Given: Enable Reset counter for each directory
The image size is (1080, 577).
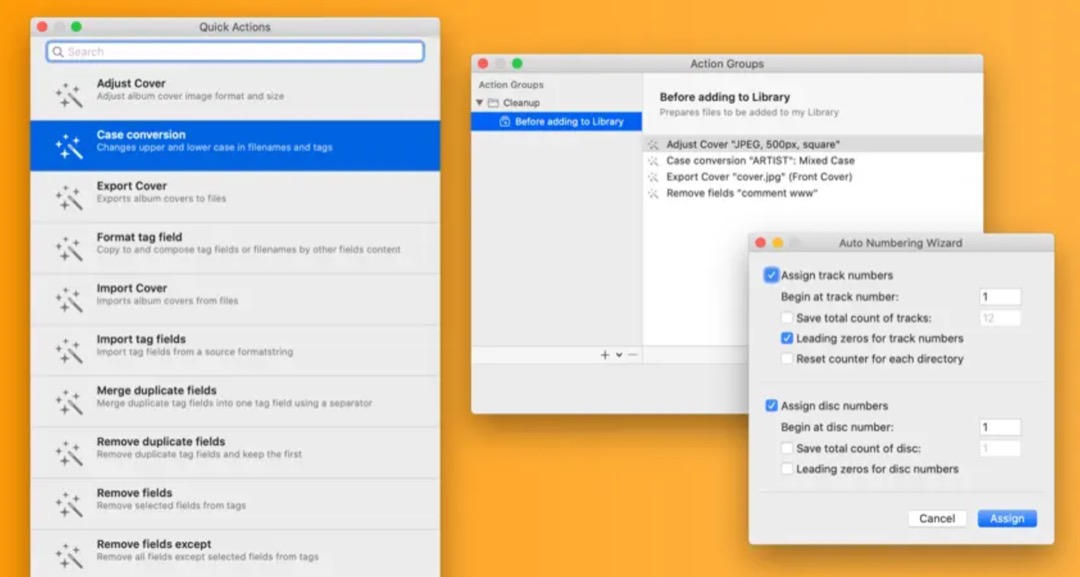Looking at the screenshot, I should coord(788,359).
